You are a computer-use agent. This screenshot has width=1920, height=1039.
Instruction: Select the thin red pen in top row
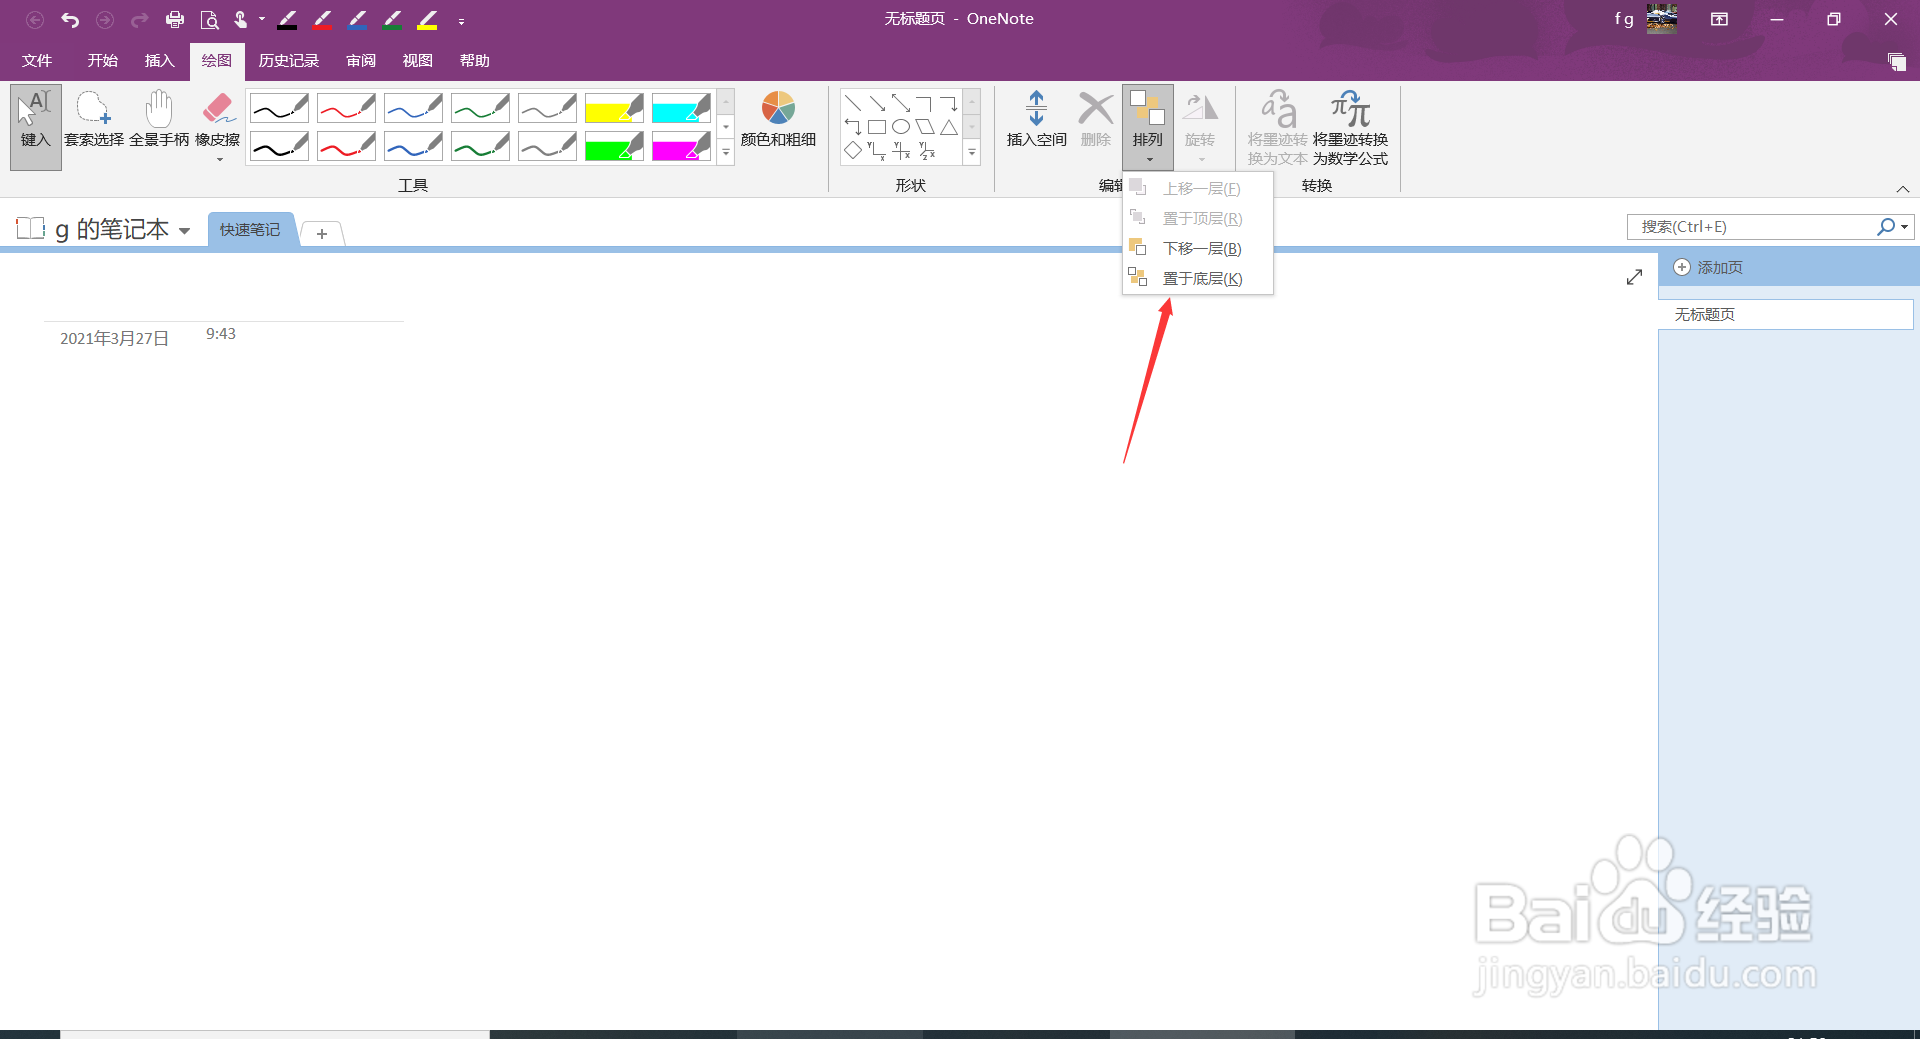coord(346,108)
